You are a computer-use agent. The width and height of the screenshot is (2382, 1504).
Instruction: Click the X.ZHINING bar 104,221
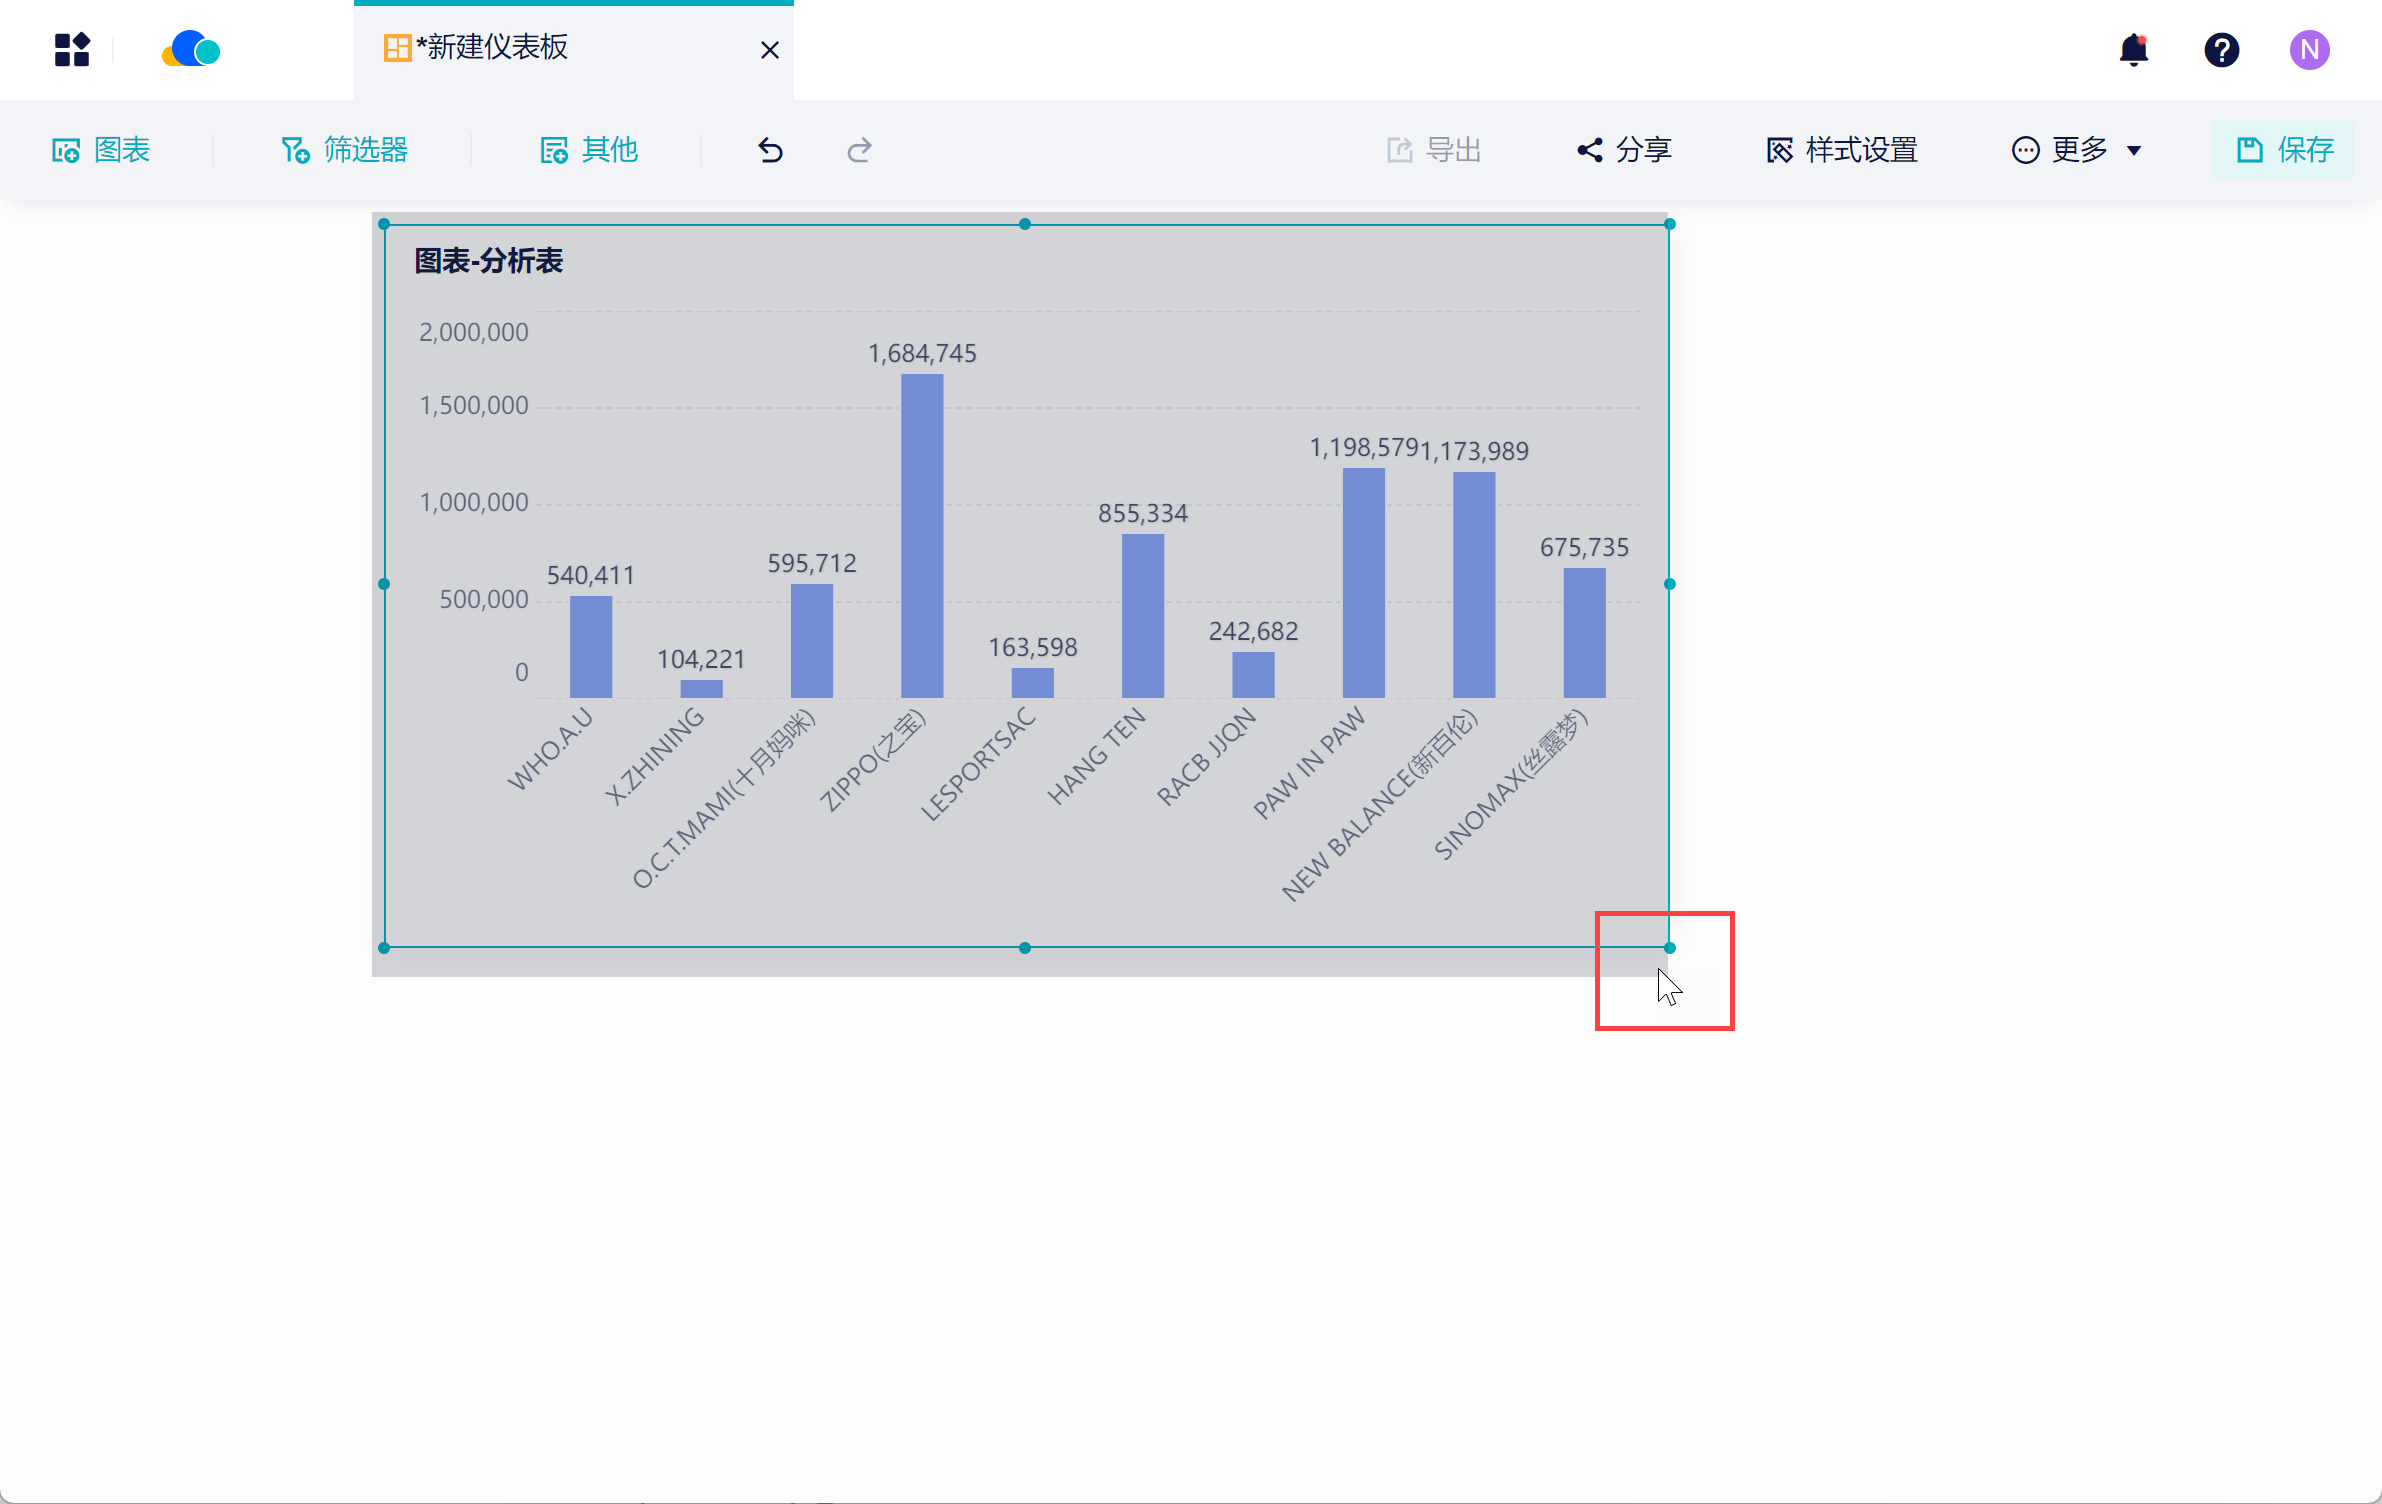(x=701, y=689)
